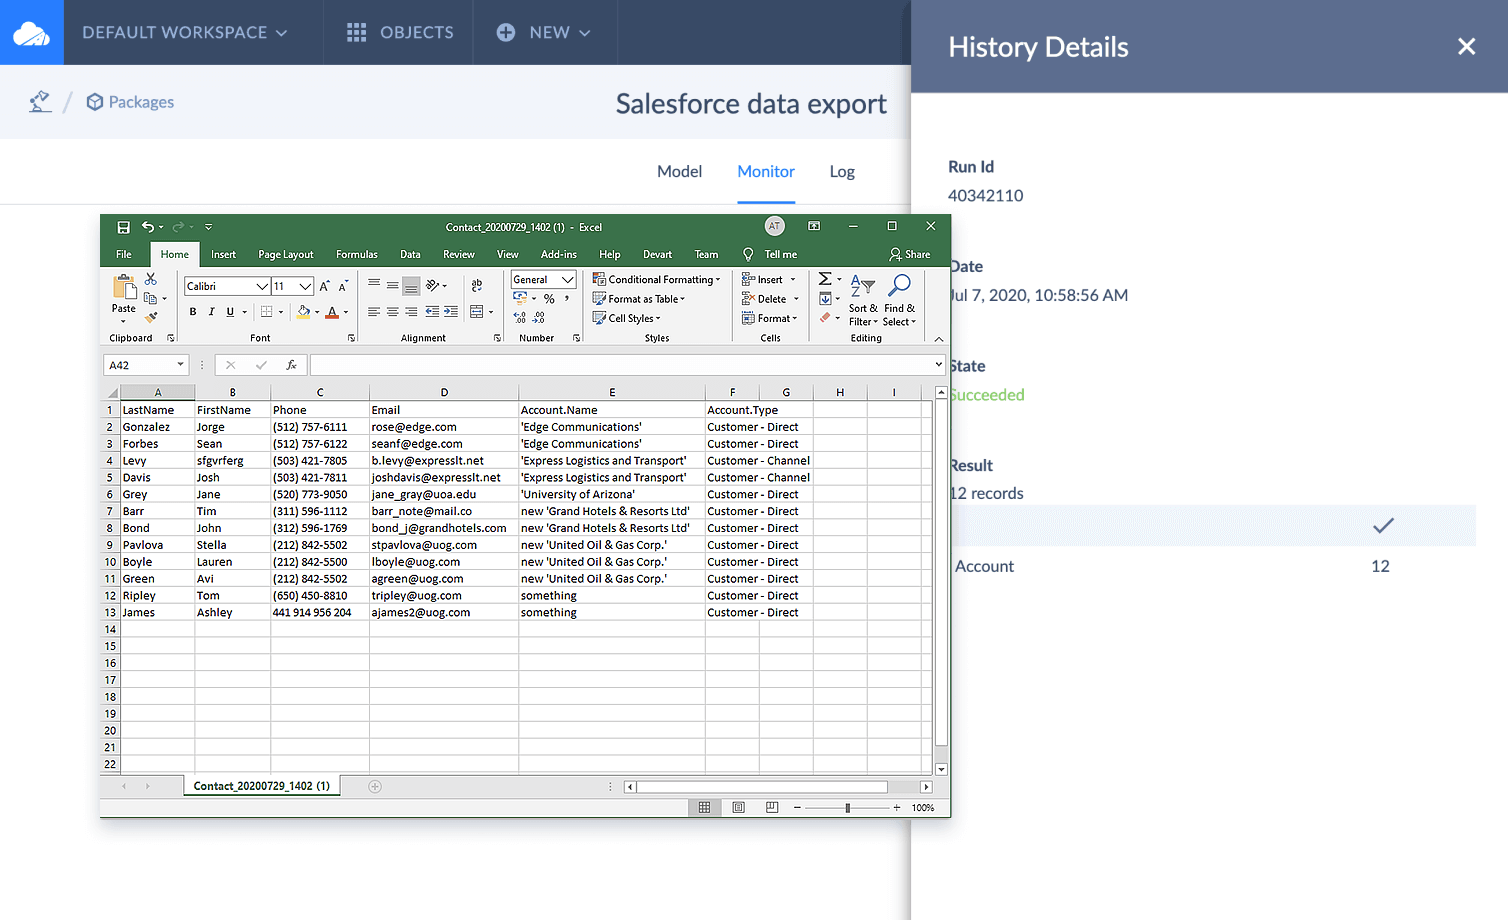Image resolution: width=1508 pixels, height=920 pixels.
Task: Apply Format as Table
Action: (640, 298)
